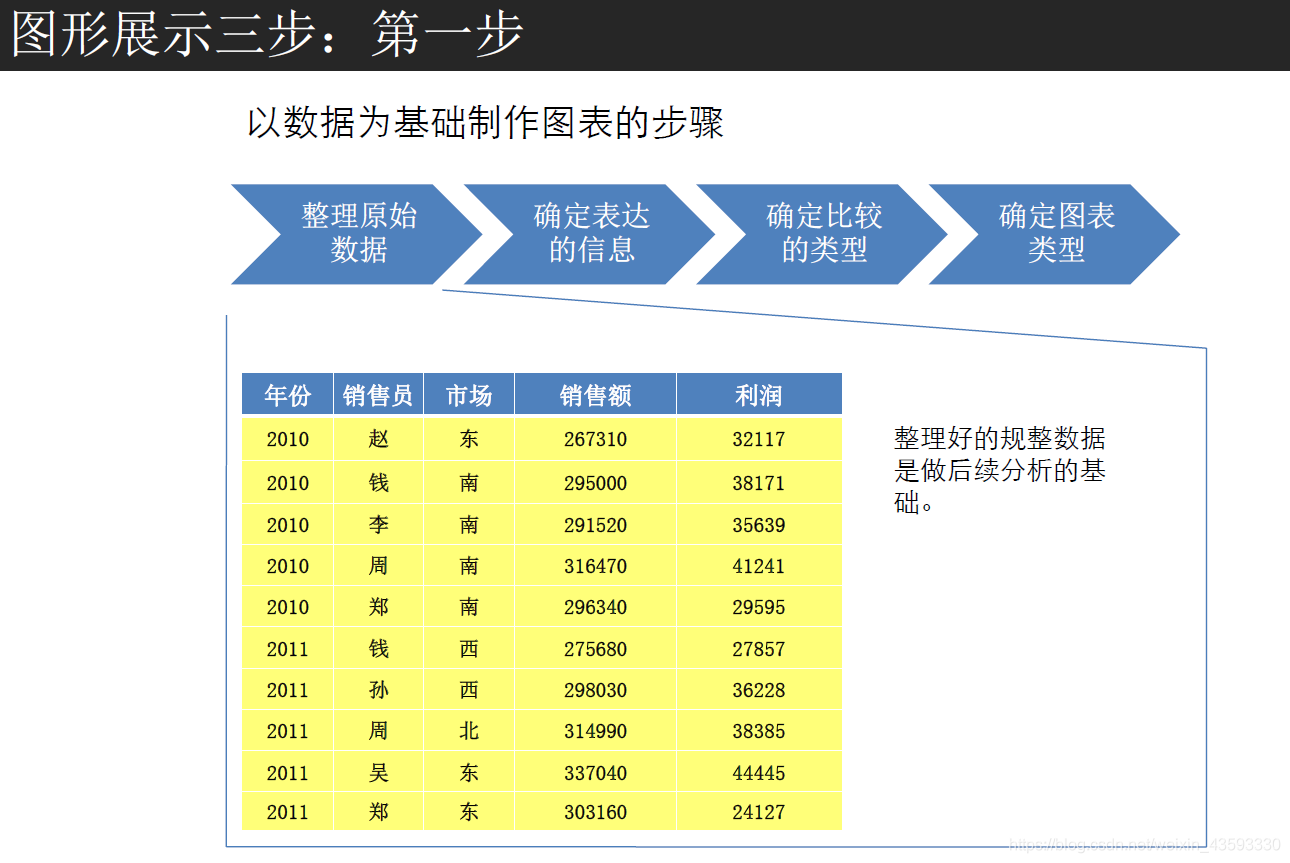Viewport: 1290px width, 863px height.
Task: Click sales value 337040
Action: 596,773
